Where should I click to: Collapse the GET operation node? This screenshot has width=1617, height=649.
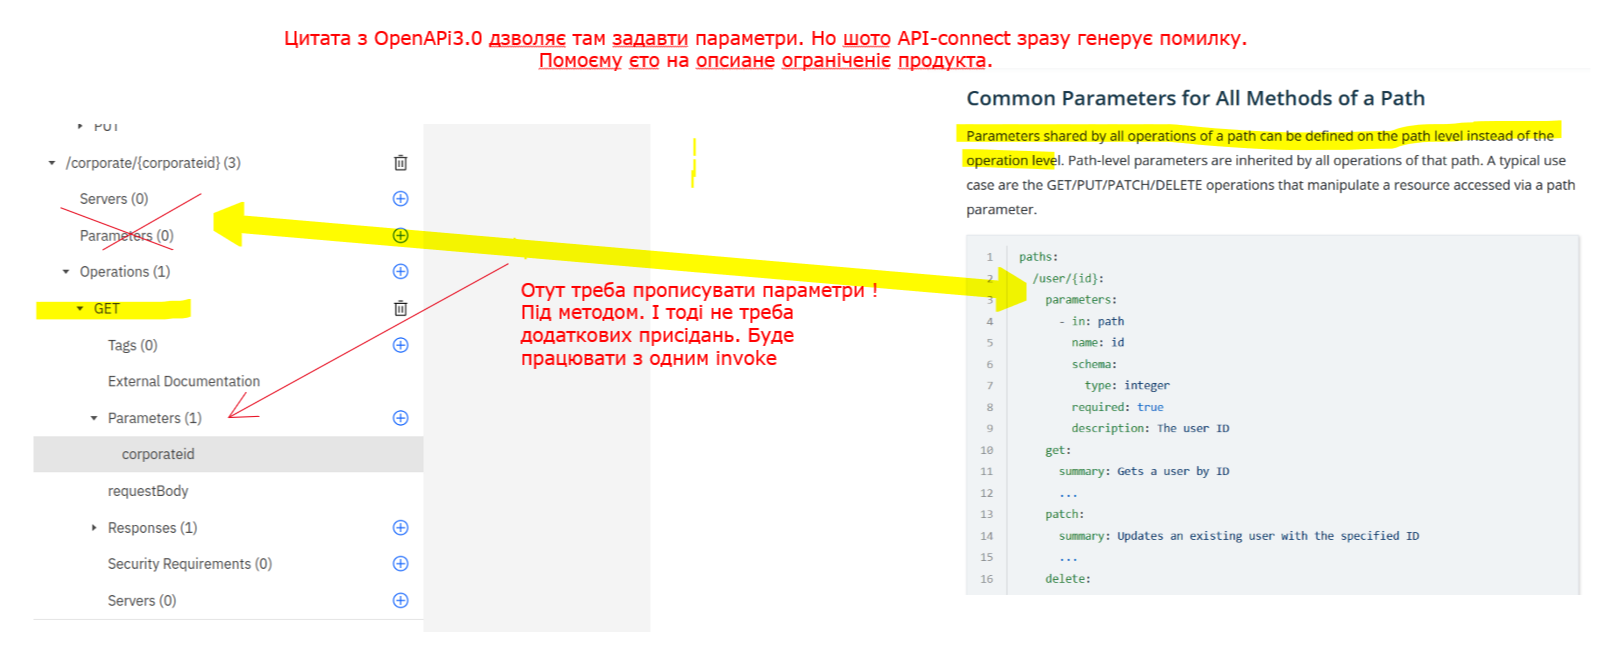(80, 309)
